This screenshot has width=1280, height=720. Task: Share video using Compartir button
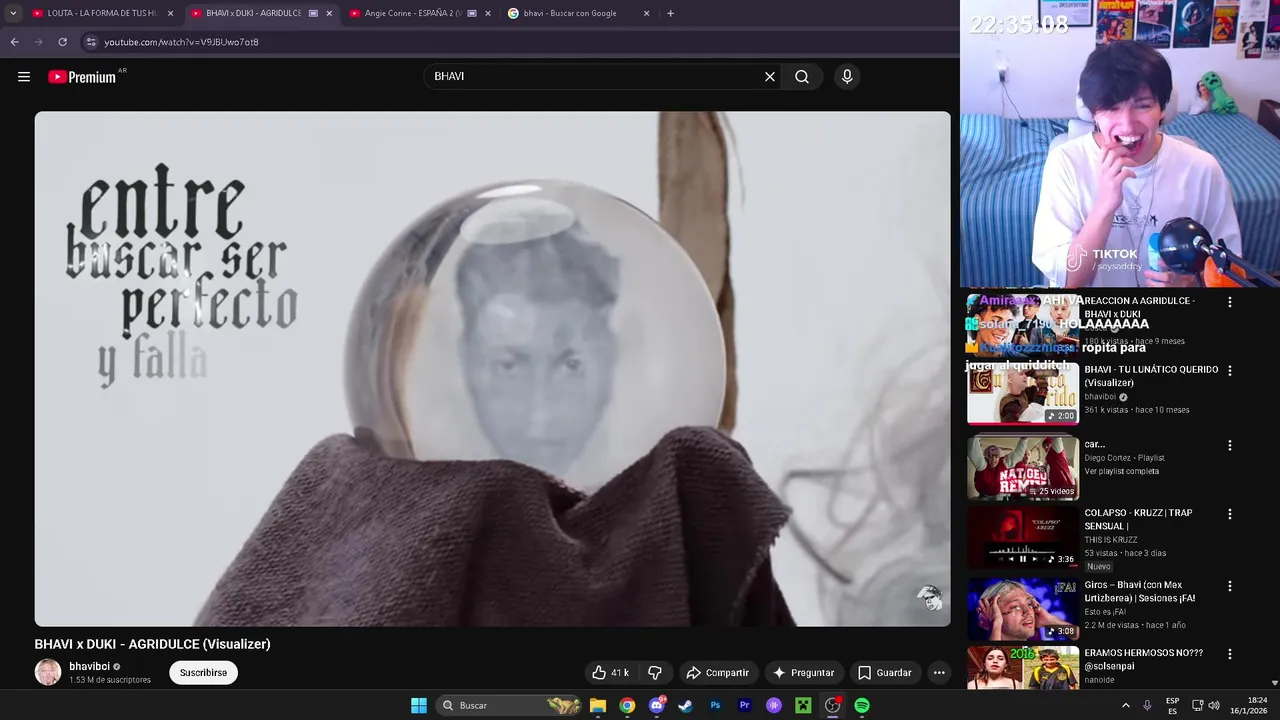coord(717,673)
